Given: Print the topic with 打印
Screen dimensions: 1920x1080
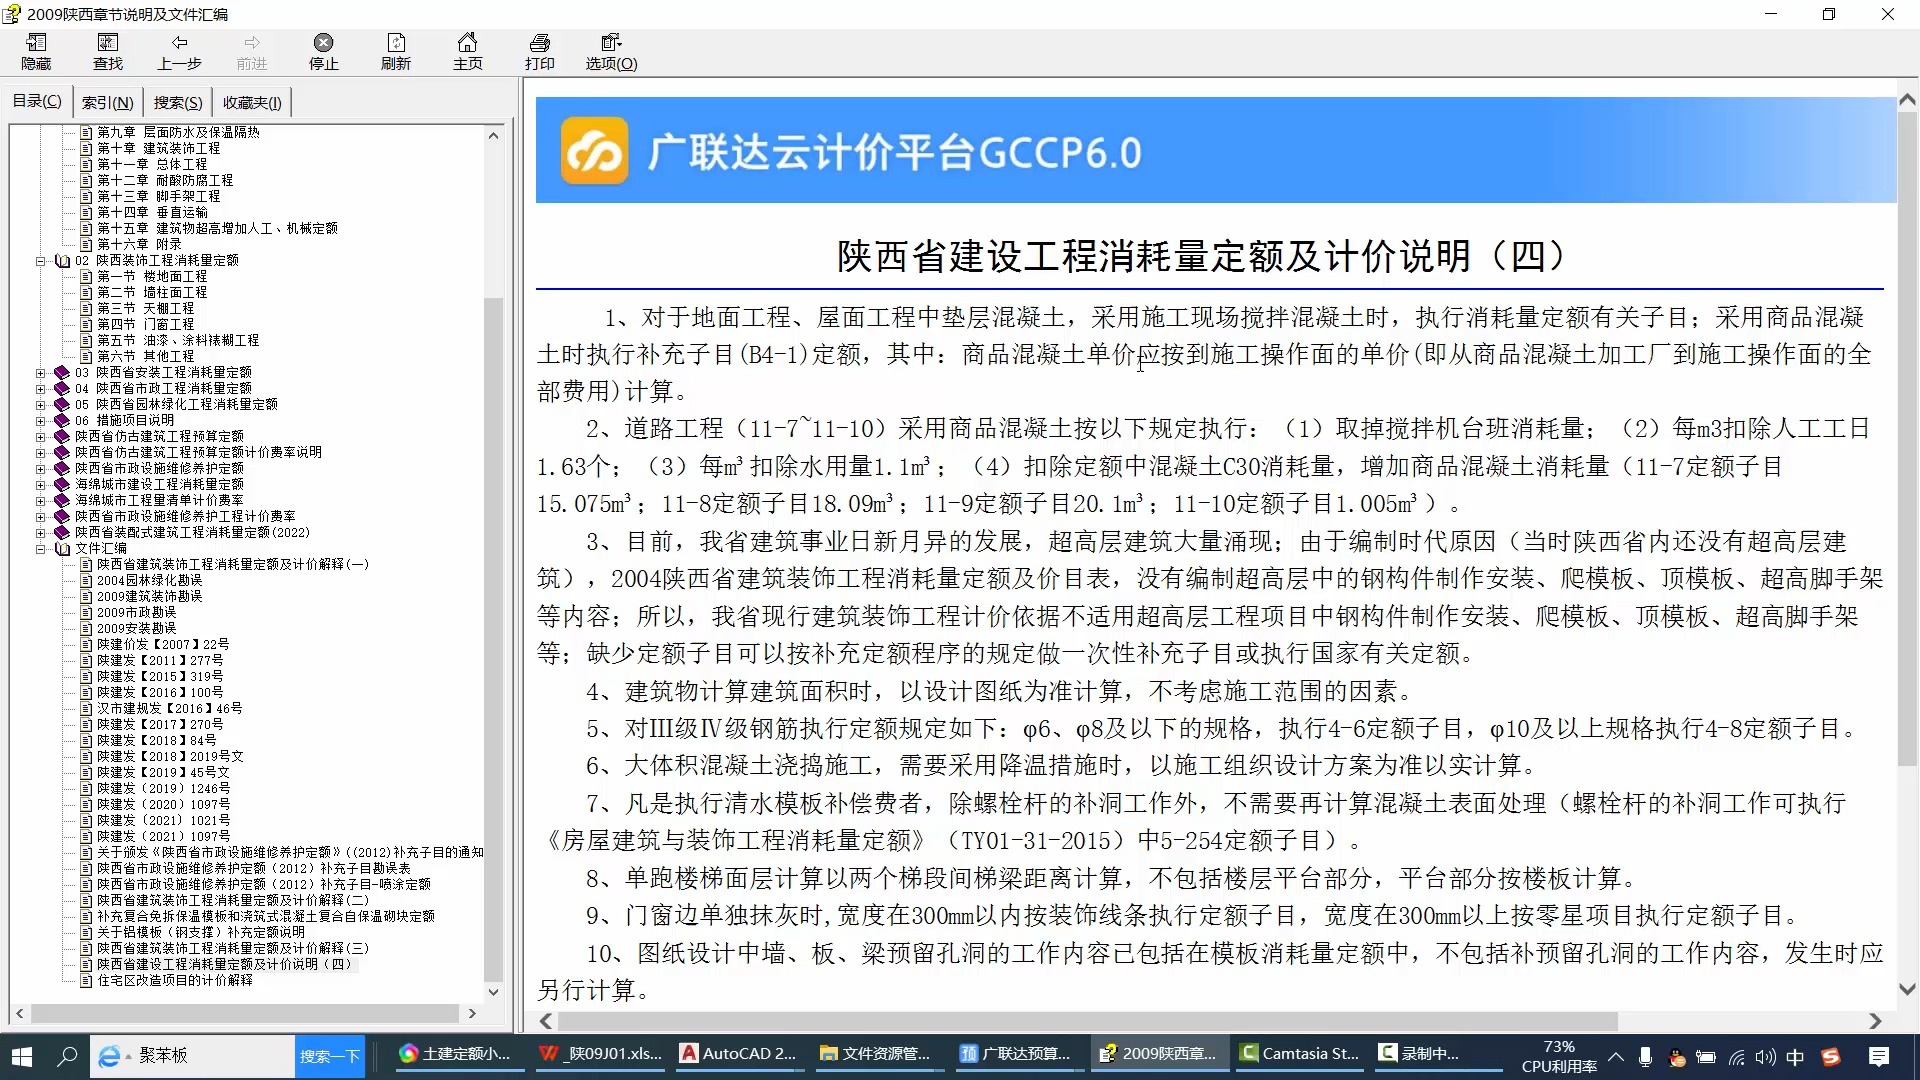Looking at the screenshot, I should (540, 51).
